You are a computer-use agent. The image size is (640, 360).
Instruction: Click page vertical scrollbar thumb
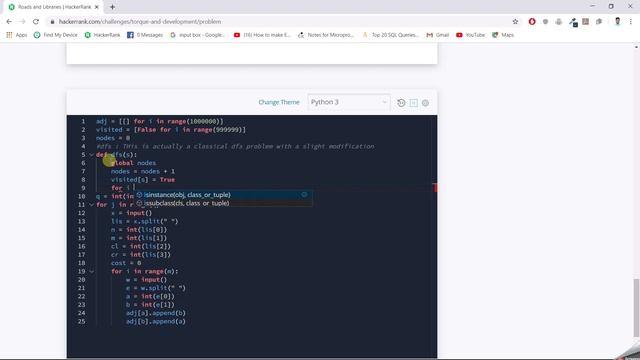click(636, 307)
